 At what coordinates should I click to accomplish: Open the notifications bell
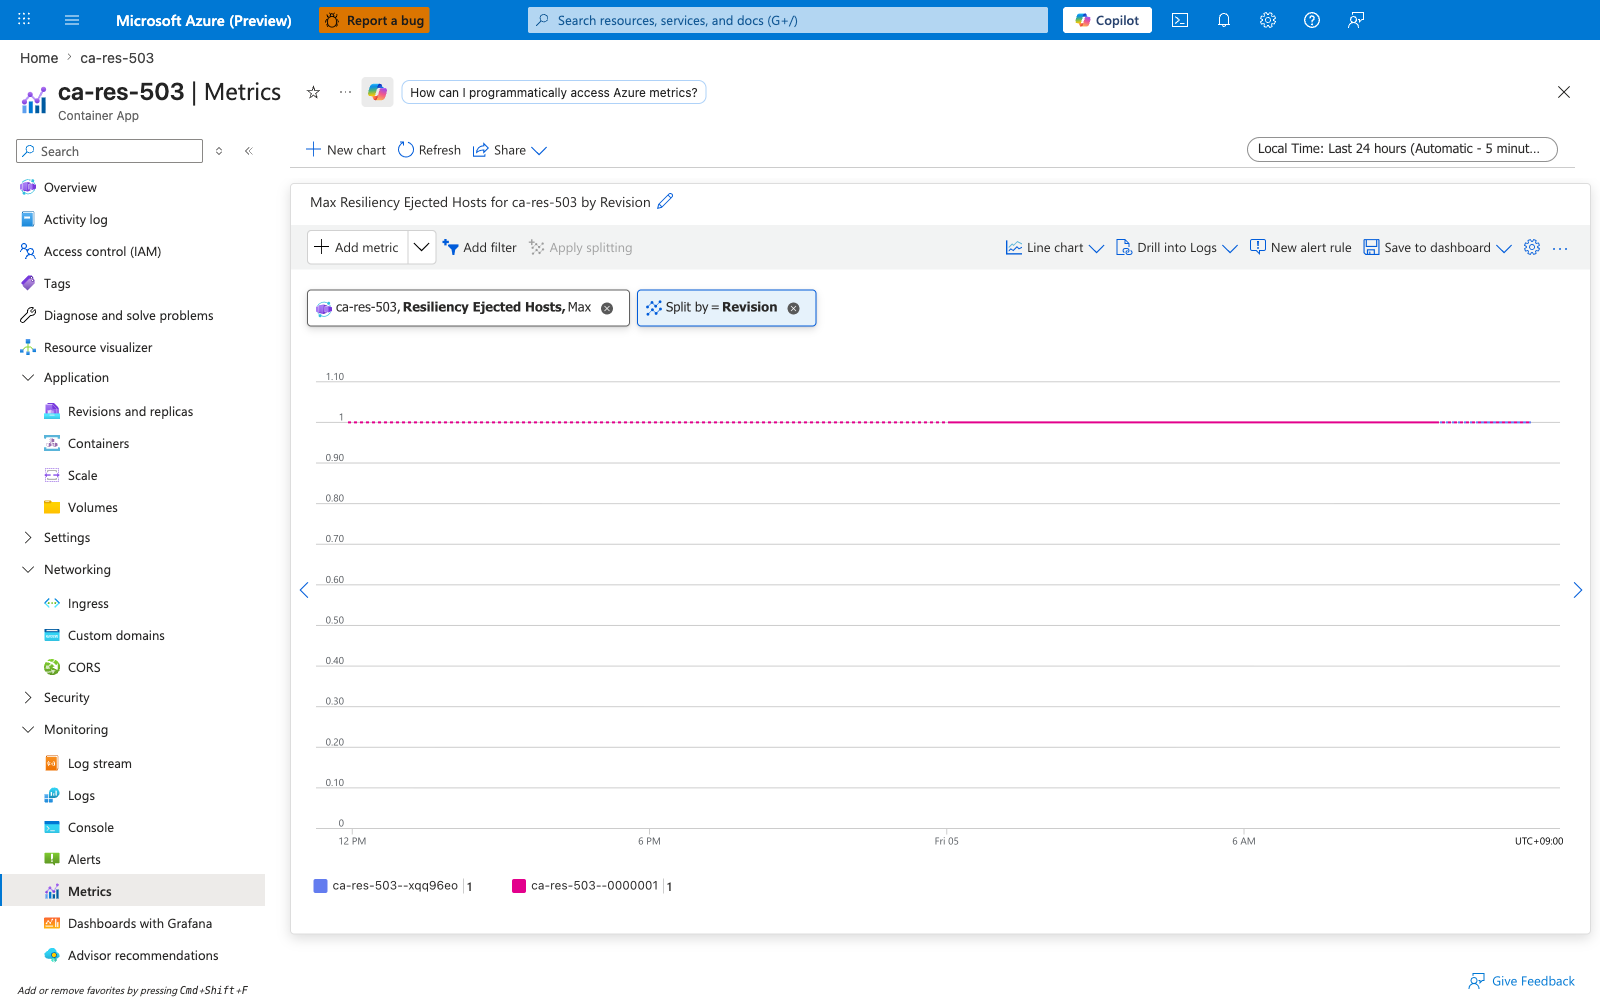[x=1224, y=20]
